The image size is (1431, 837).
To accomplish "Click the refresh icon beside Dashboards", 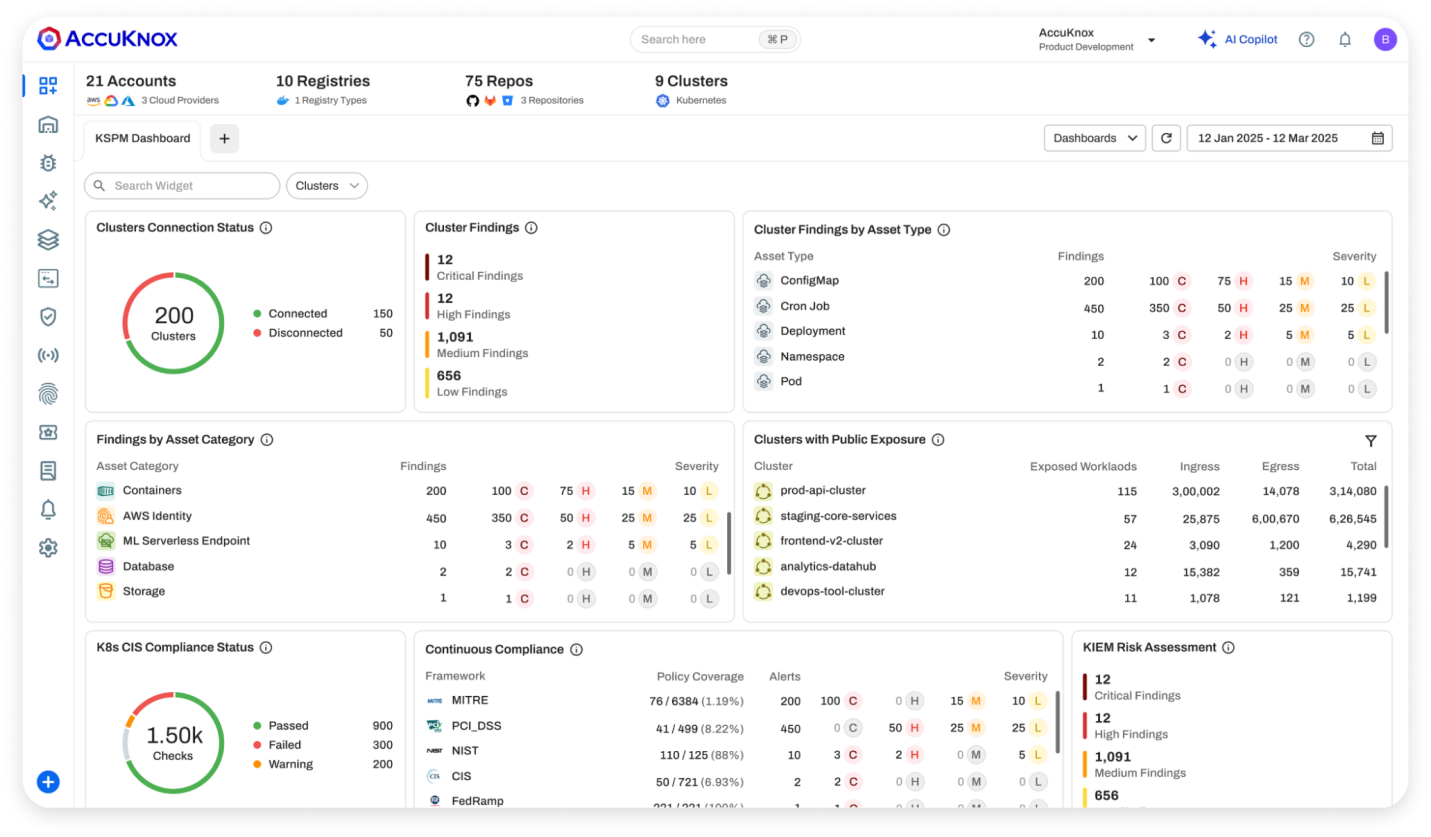I will (x=1166, y=137).
